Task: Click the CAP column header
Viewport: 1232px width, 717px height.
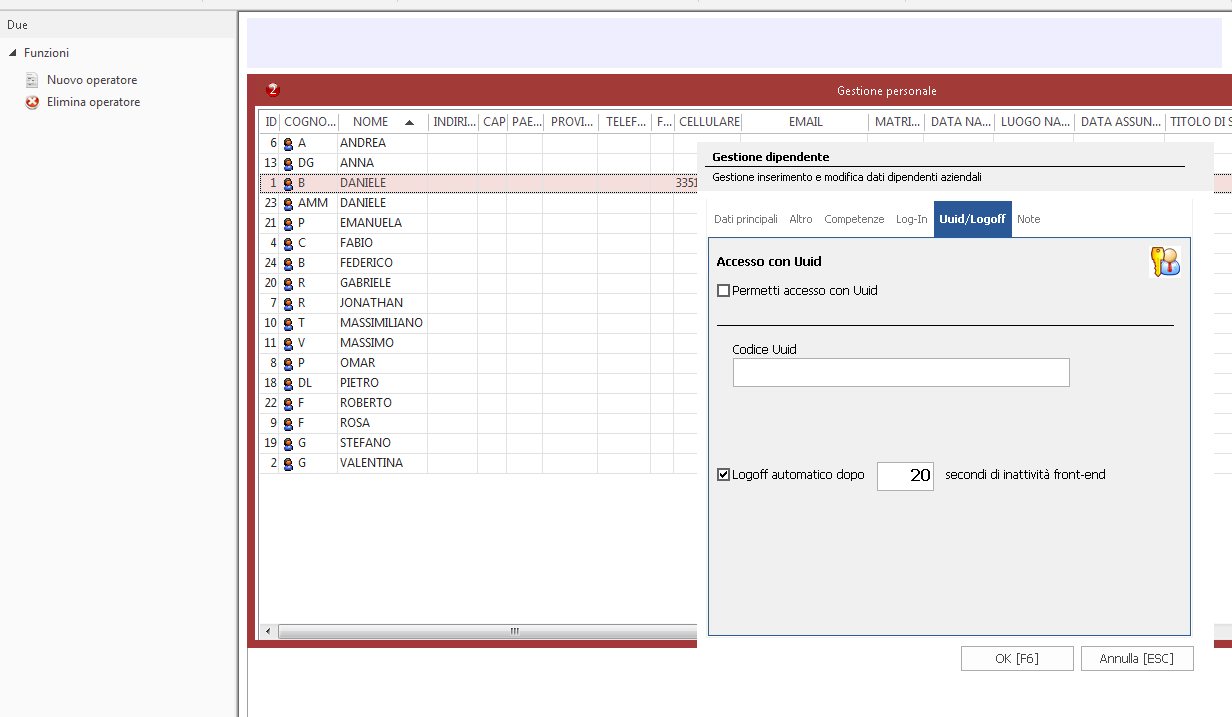Action: (x=493, y=122)
